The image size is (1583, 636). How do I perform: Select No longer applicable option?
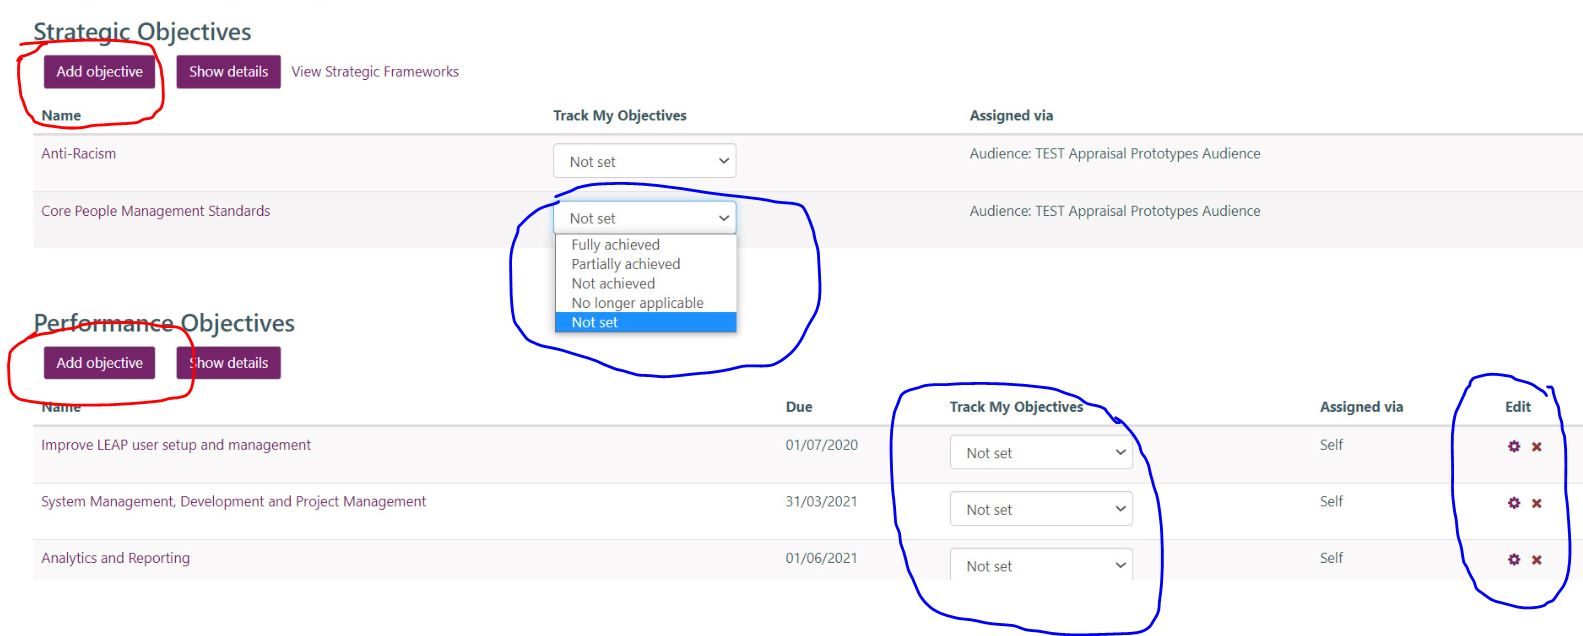pyautogui.click(x=637, y=303)
